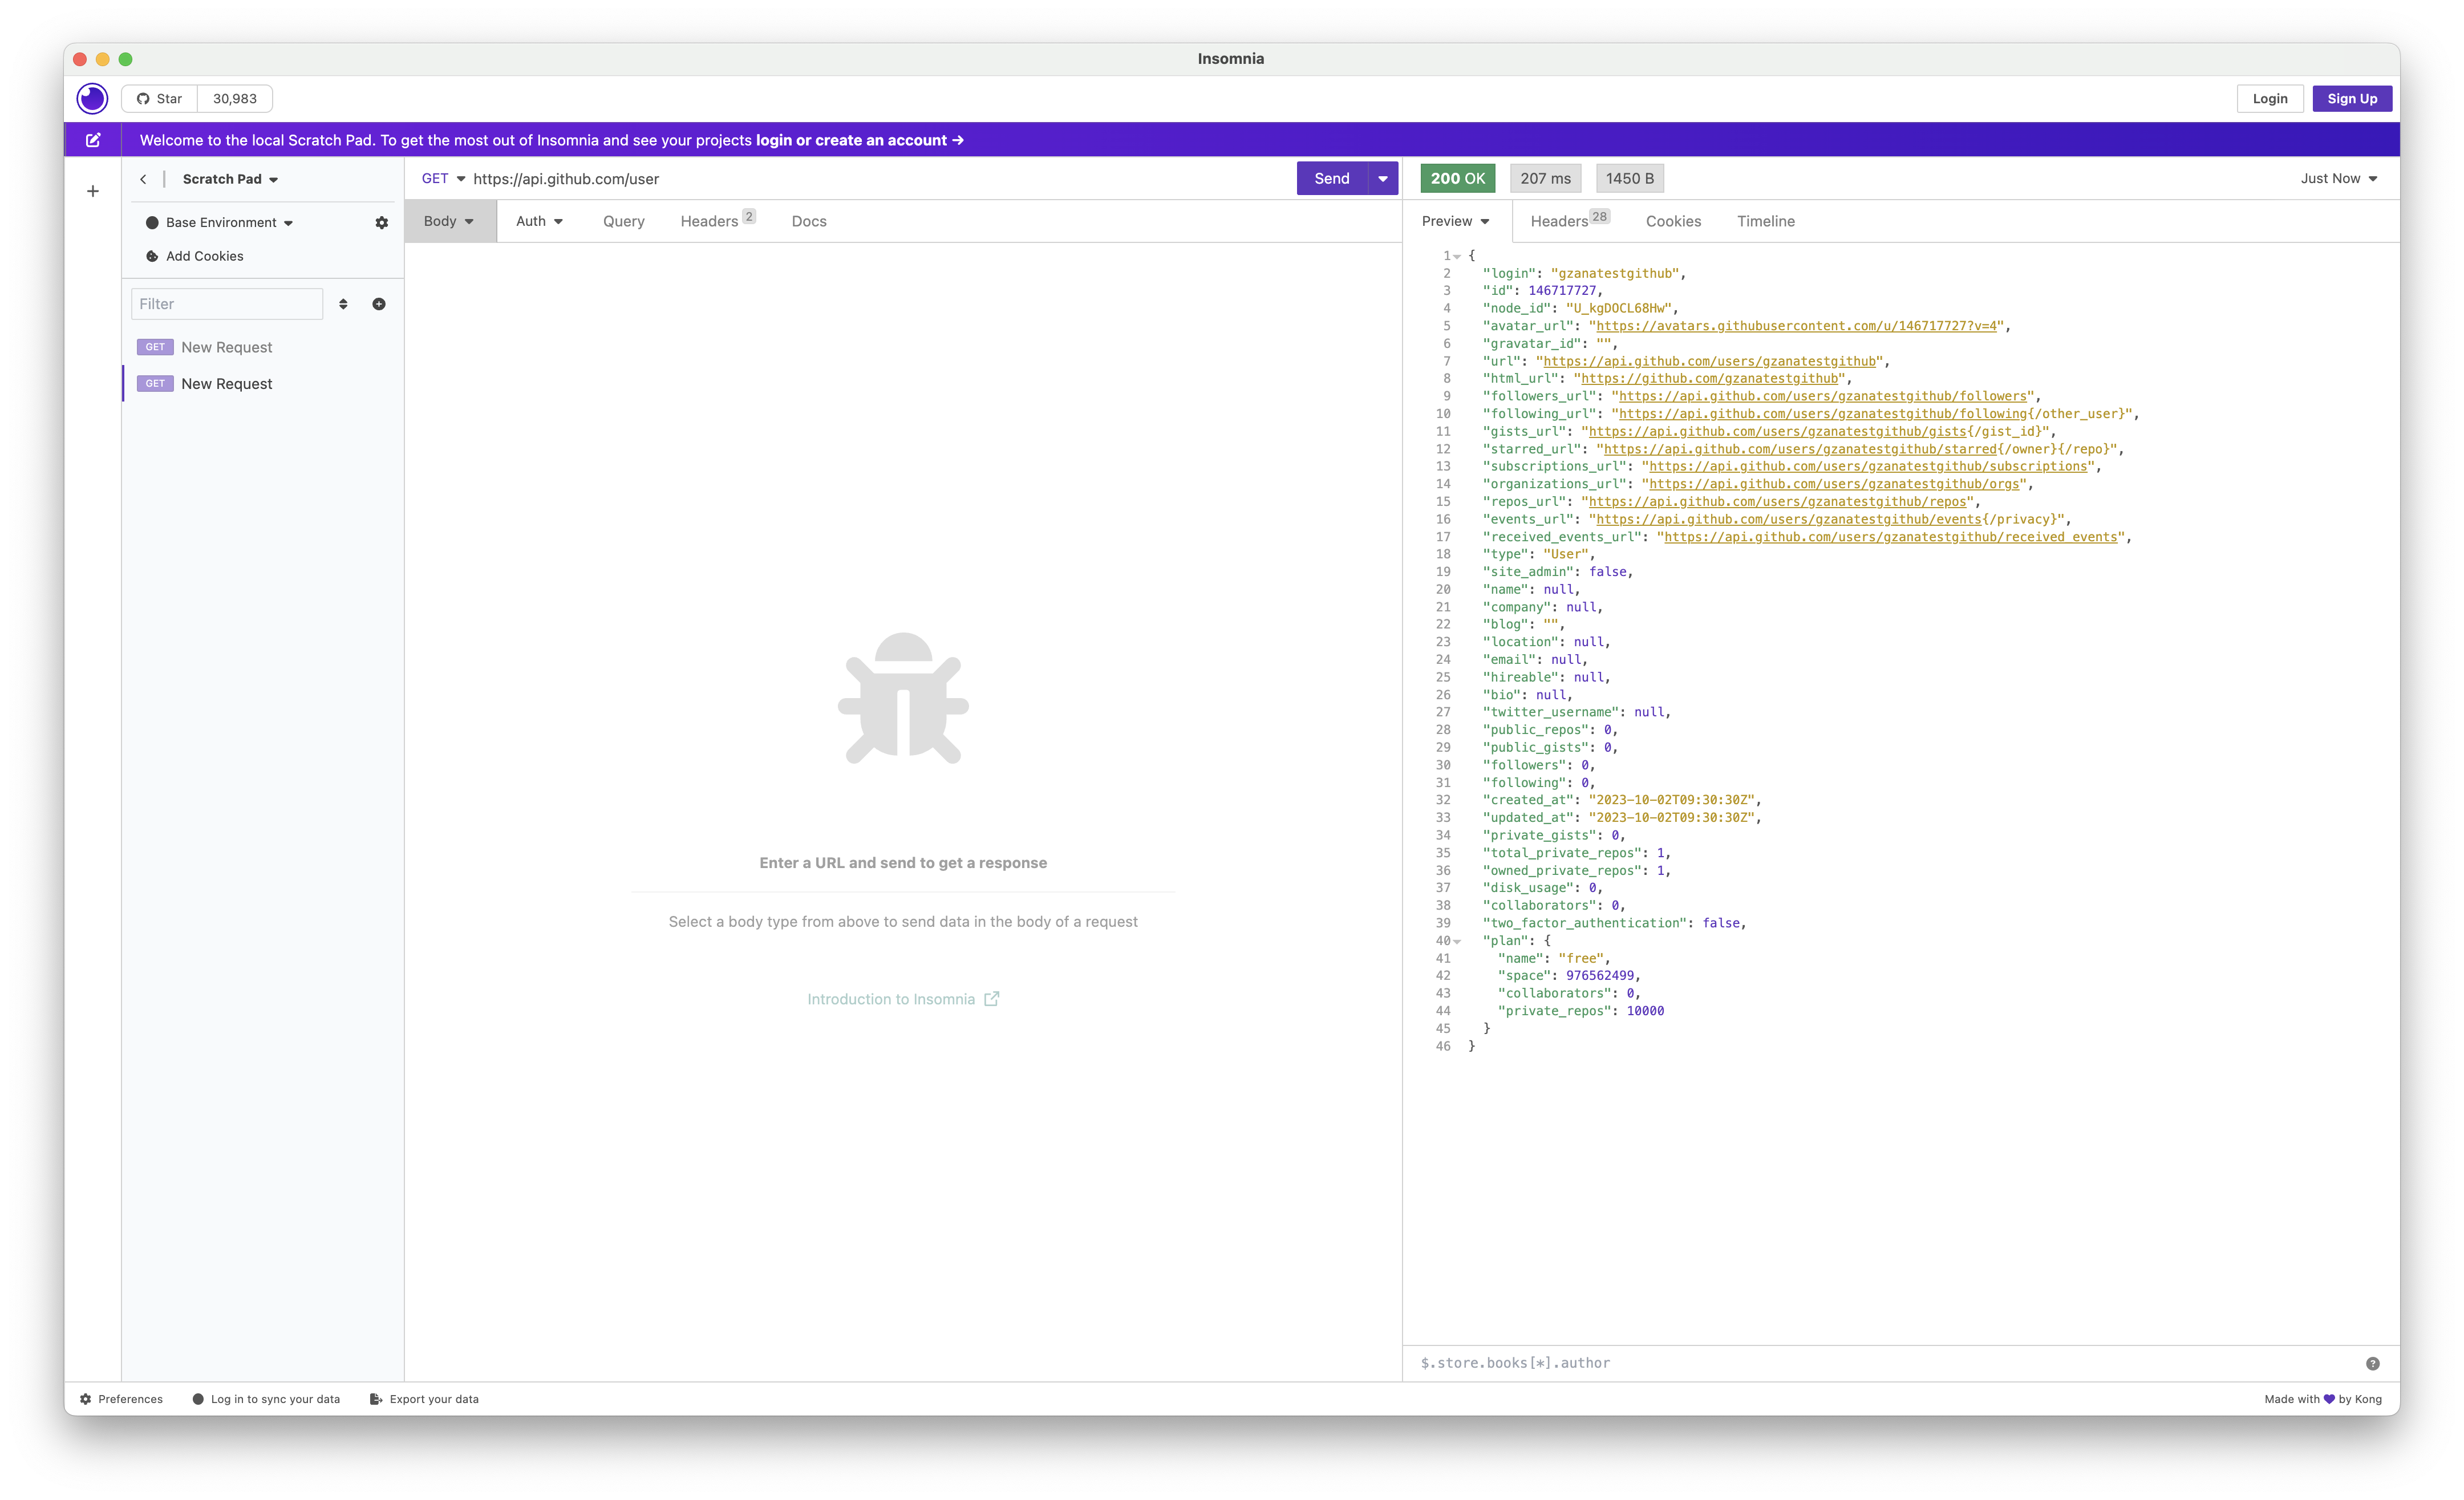Click the 207 ms time badge
This screenshot has height=1500, width=2464.
pos(1545,178)
